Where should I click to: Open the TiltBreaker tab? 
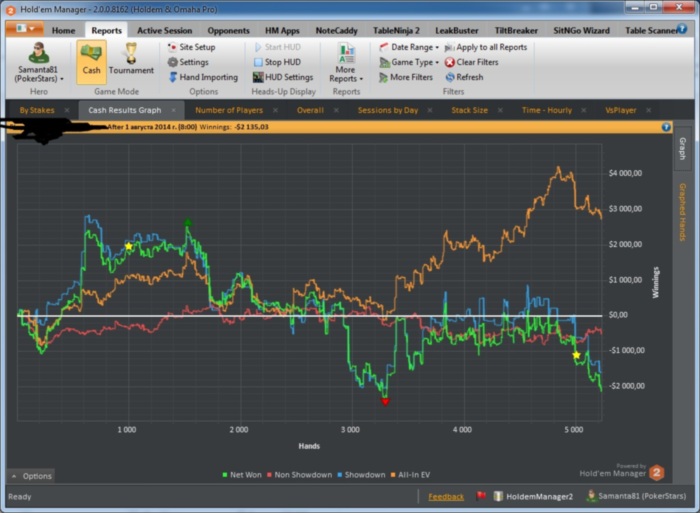tap(516, 30)
